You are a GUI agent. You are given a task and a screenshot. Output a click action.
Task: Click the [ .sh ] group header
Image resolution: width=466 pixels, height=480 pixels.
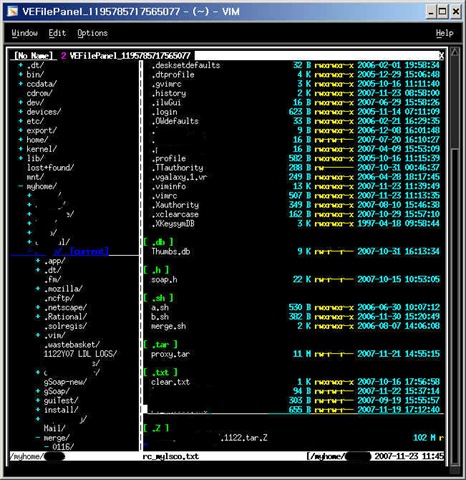coord(158,298)
